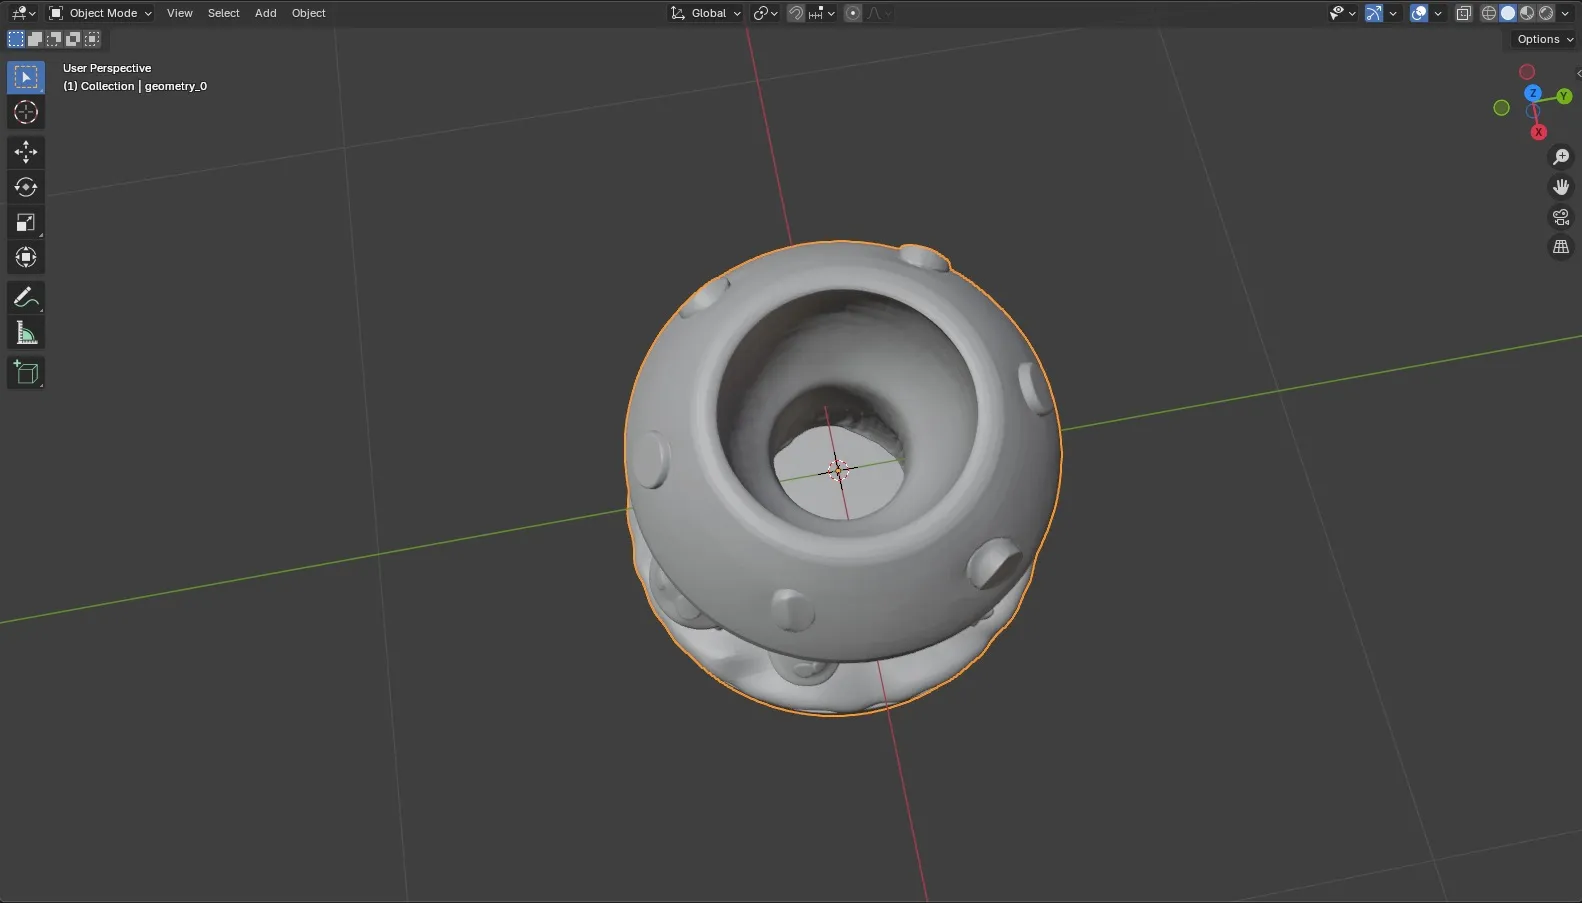Click the green Y axis gizmo ball
This screenshot has width=1582, height=903.
1564,96
